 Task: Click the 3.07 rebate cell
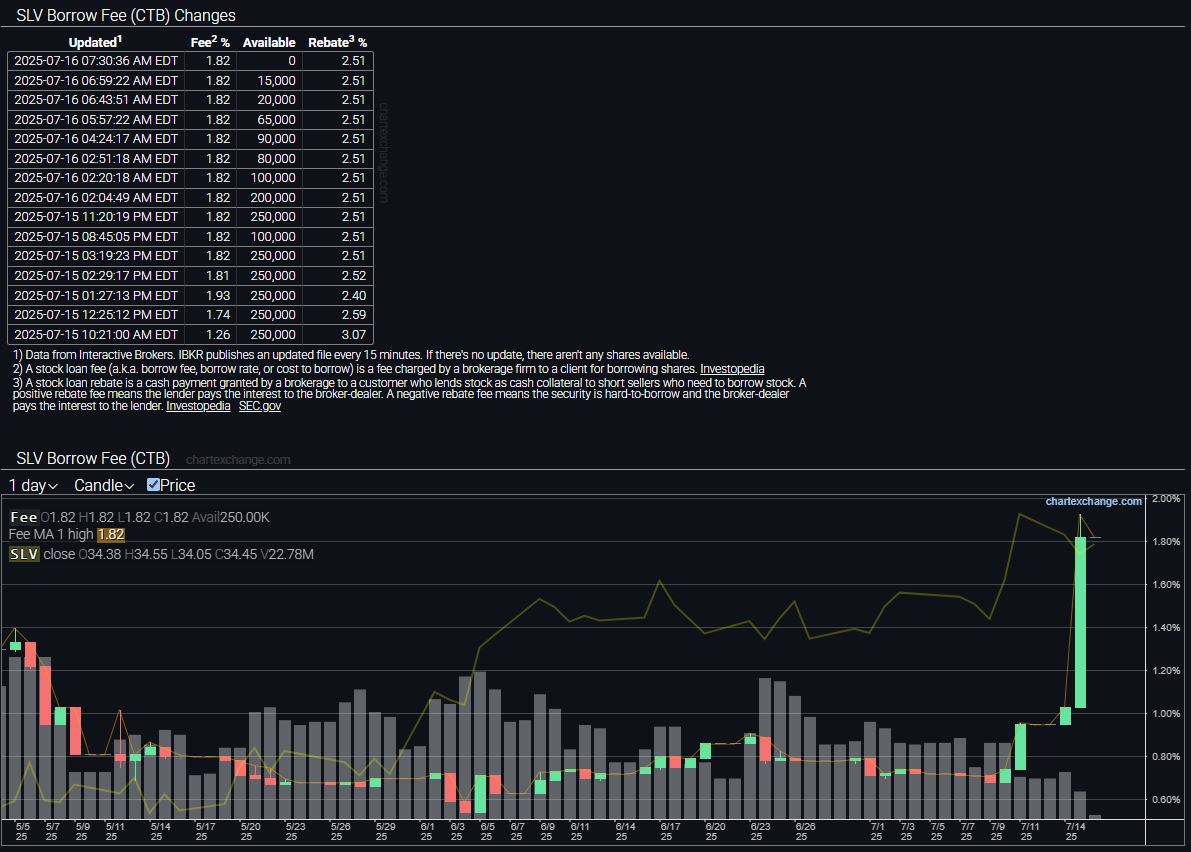click(x=338, y=334)
